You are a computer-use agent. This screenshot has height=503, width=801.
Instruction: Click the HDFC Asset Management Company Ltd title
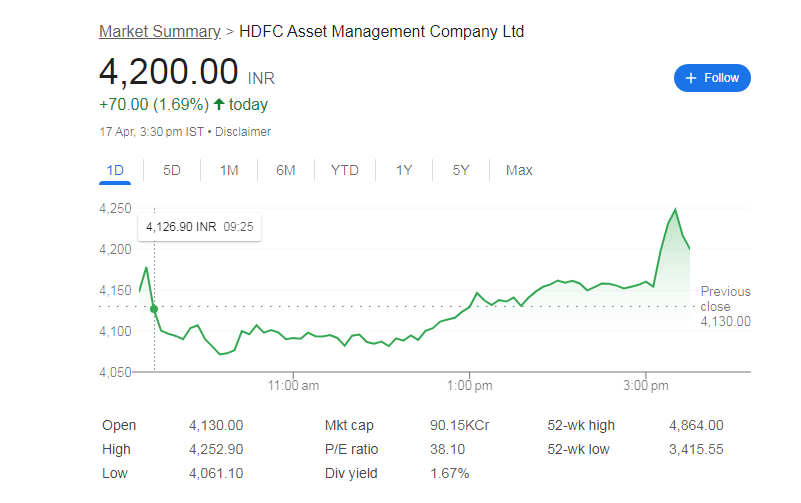382,32
